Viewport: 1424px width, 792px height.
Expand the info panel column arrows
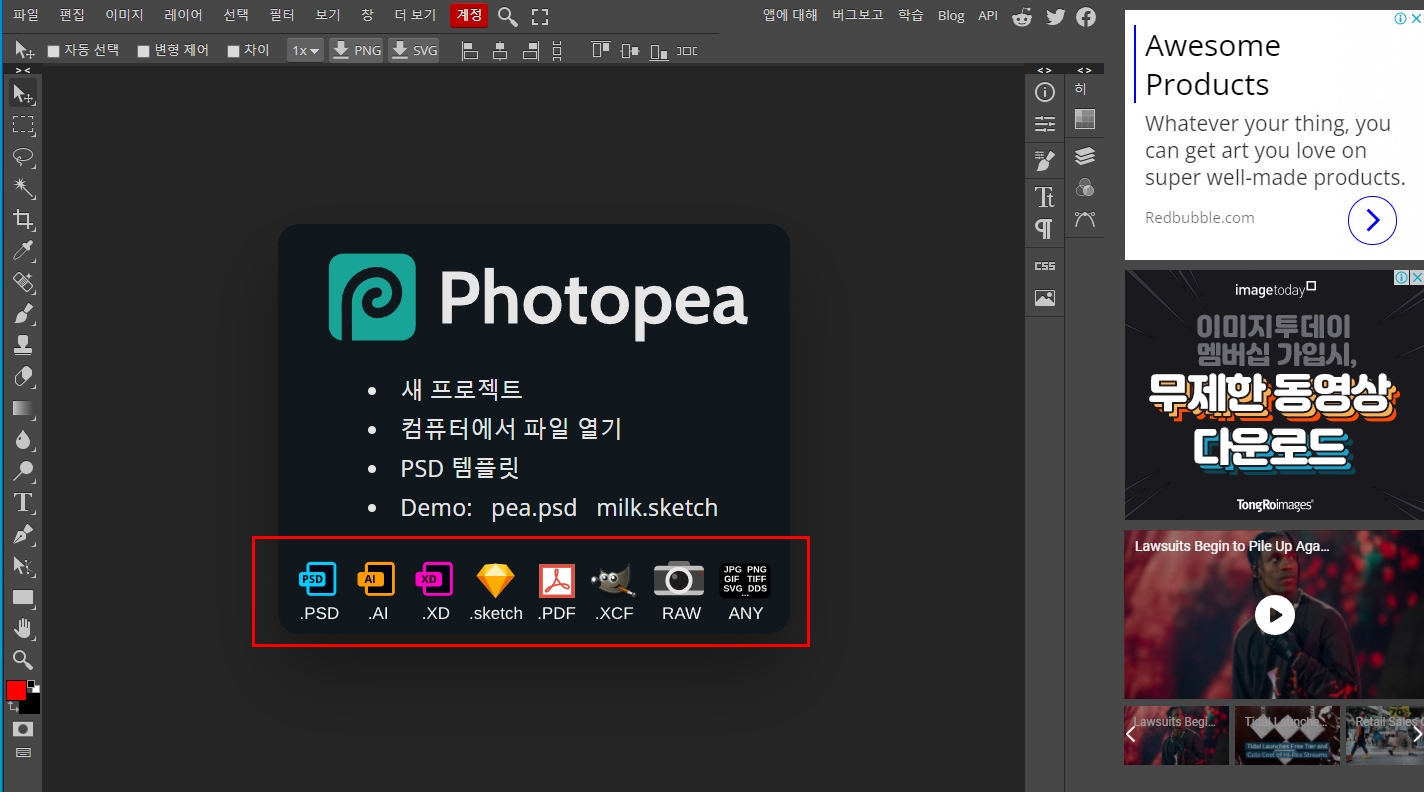click(x=1045, y=70)
